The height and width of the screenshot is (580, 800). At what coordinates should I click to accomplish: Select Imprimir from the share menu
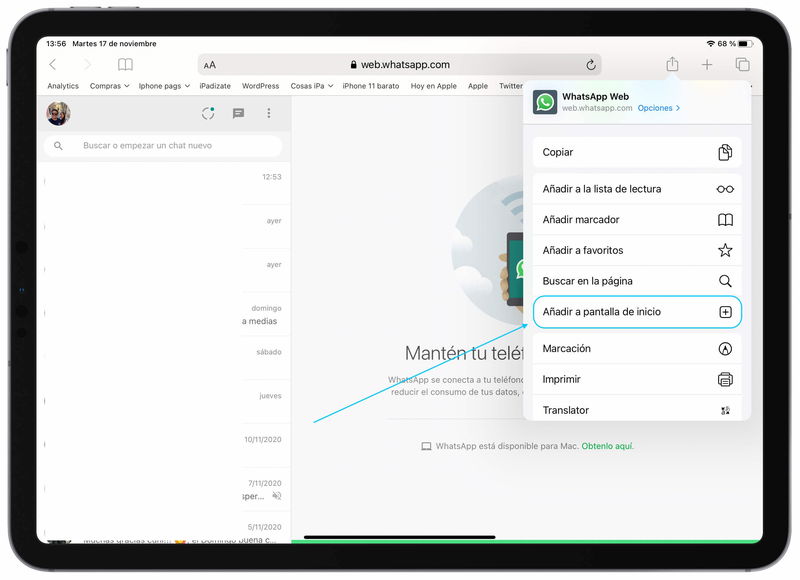[x=637, y=379]
